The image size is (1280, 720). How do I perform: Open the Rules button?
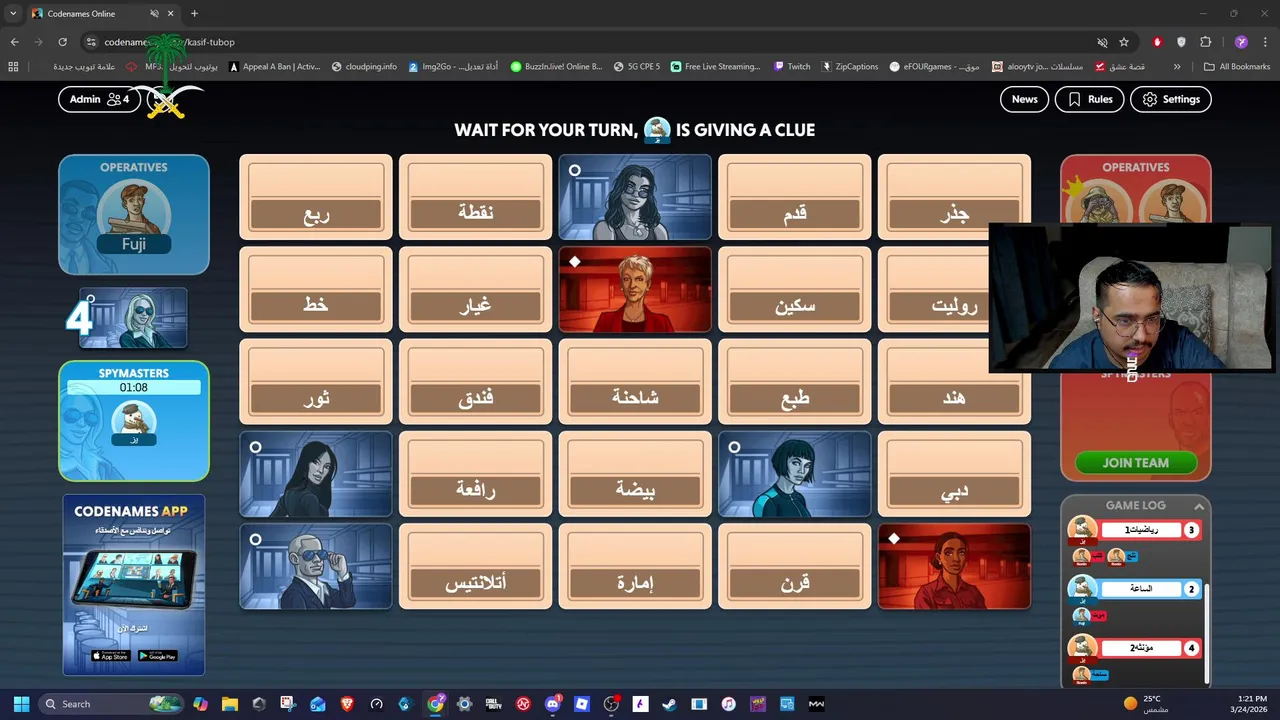pos(1089,99)
